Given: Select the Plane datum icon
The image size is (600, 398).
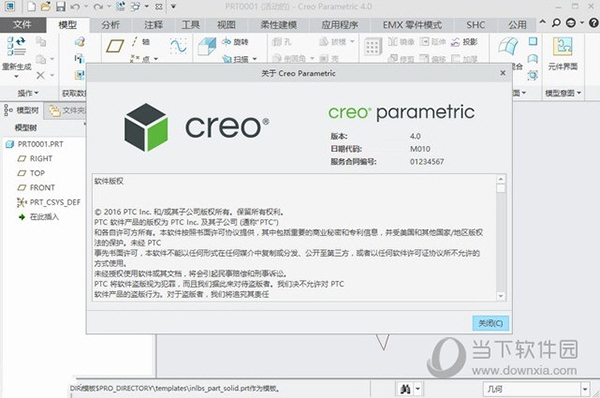Looking at the screenshot, I should tap(115, 46).
